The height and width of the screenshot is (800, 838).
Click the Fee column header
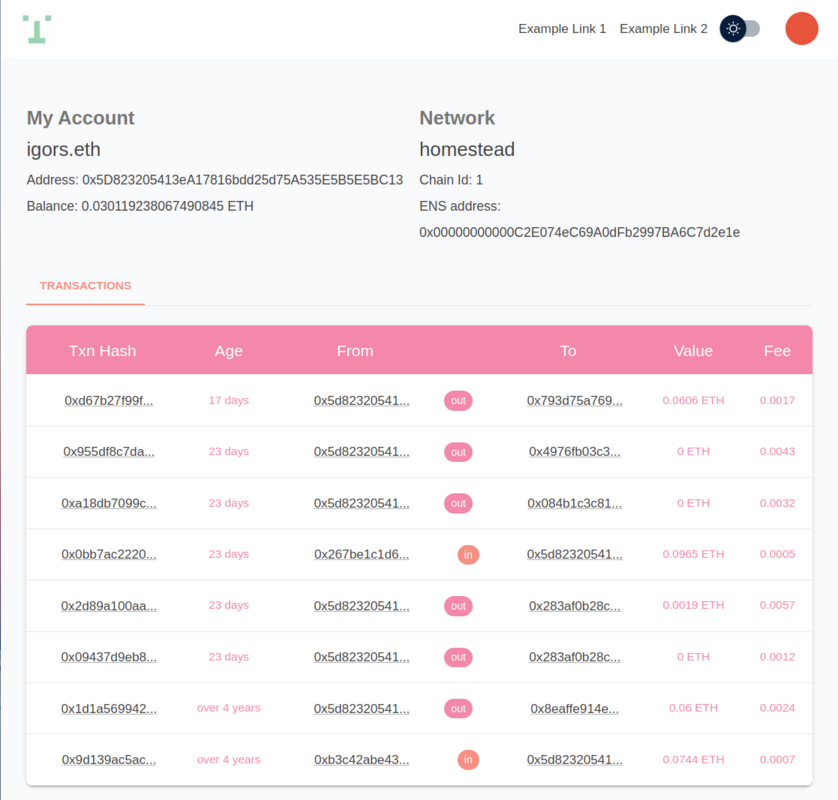pos(777,351)
